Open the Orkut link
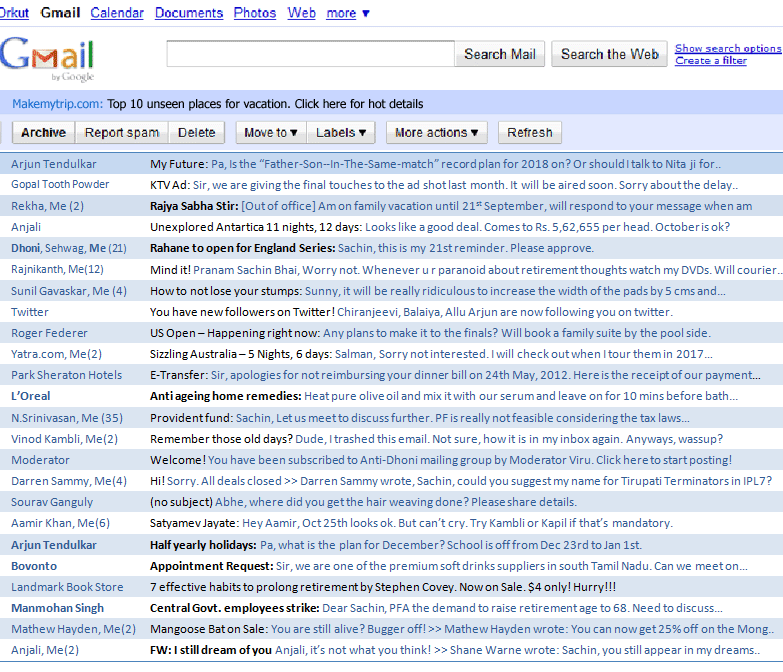This screenshot has width=783, height=672. click(x=14, y=12)
